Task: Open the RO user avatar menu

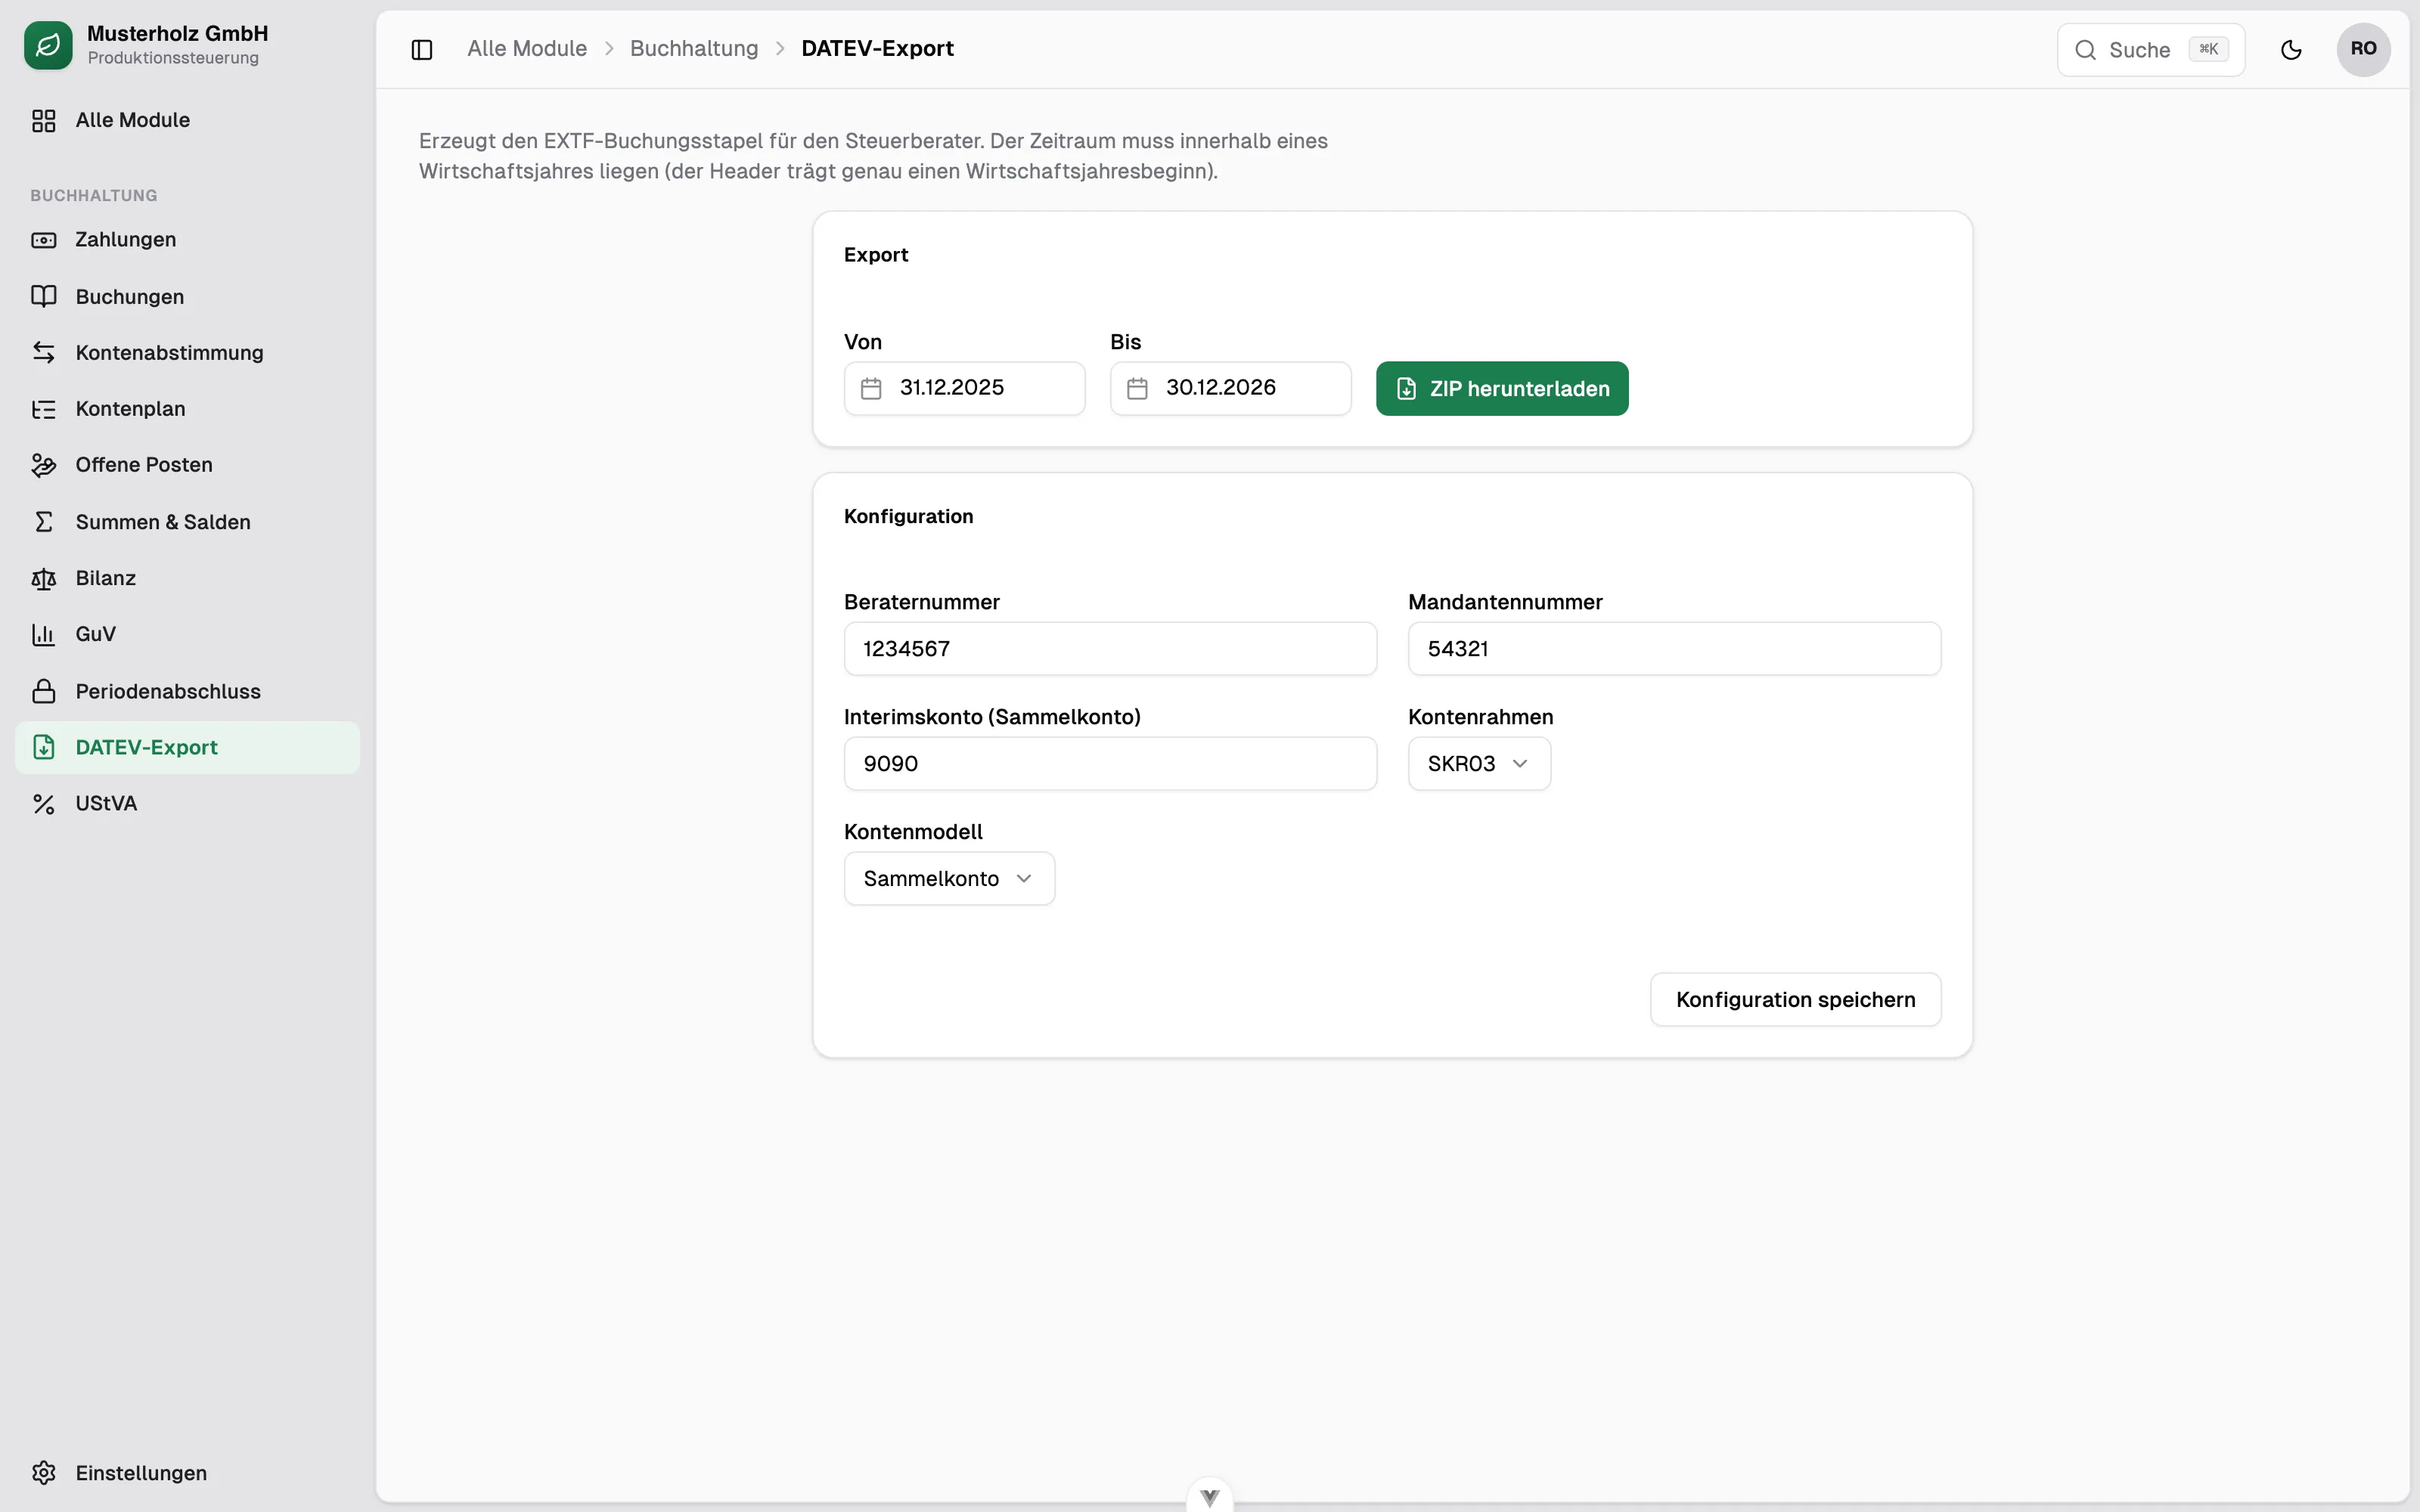Action: [x=2363, y=49]
